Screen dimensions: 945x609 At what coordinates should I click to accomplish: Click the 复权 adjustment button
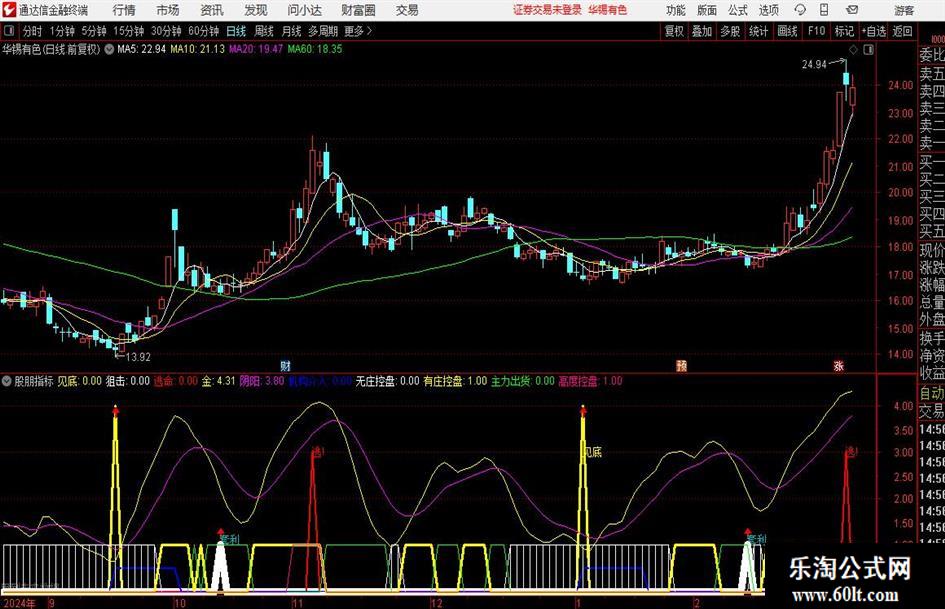click(x=674, y=31)
